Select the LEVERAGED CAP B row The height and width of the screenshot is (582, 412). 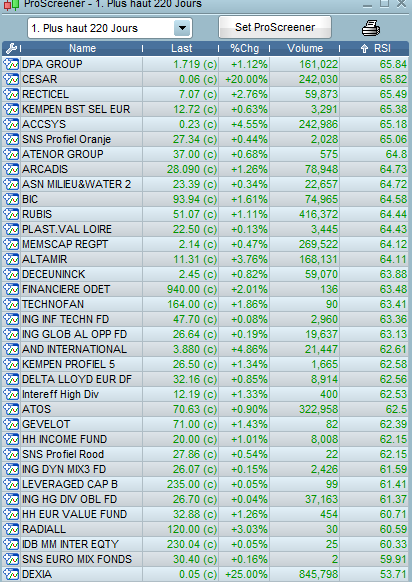tap(205, 484)
